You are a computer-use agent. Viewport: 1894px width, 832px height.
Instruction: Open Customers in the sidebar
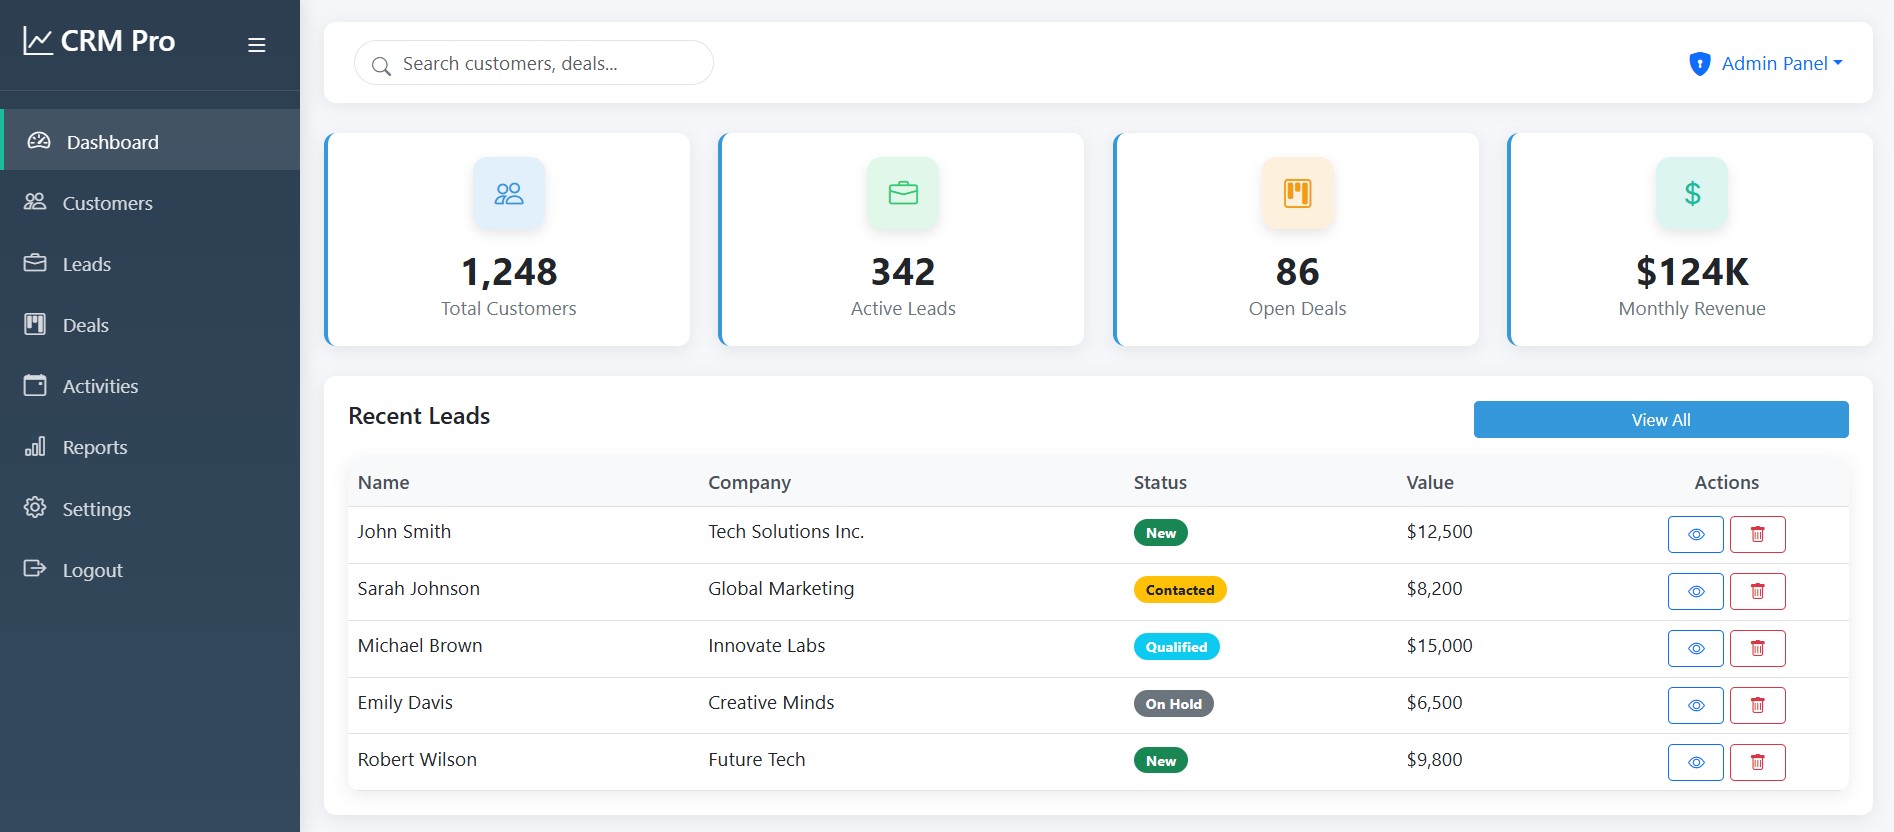[107, 203]
